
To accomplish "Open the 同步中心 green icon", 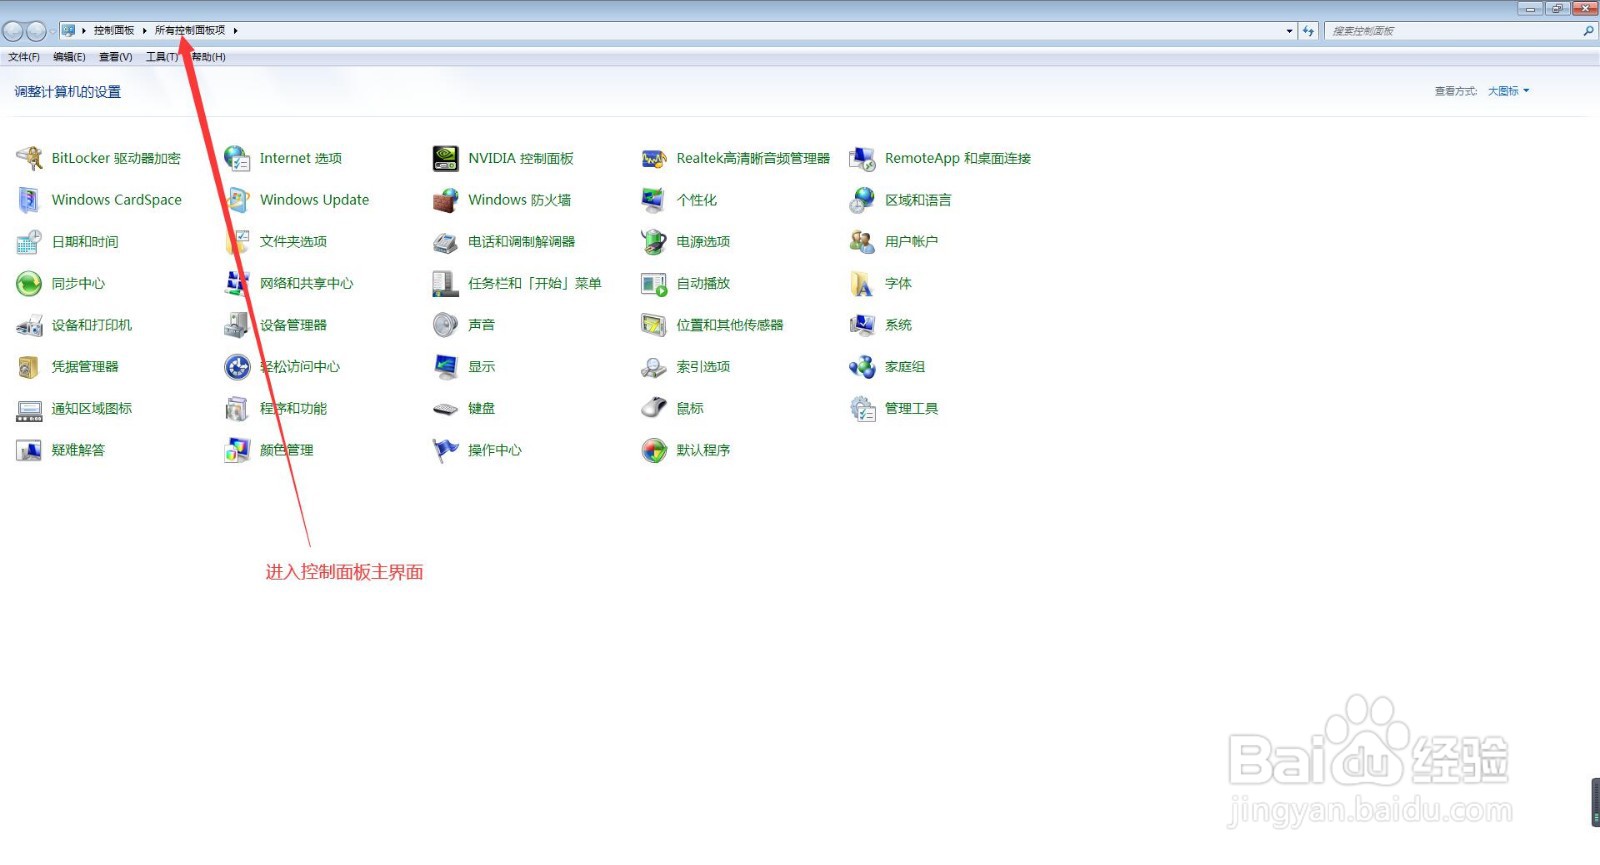I will pos(29,284).
